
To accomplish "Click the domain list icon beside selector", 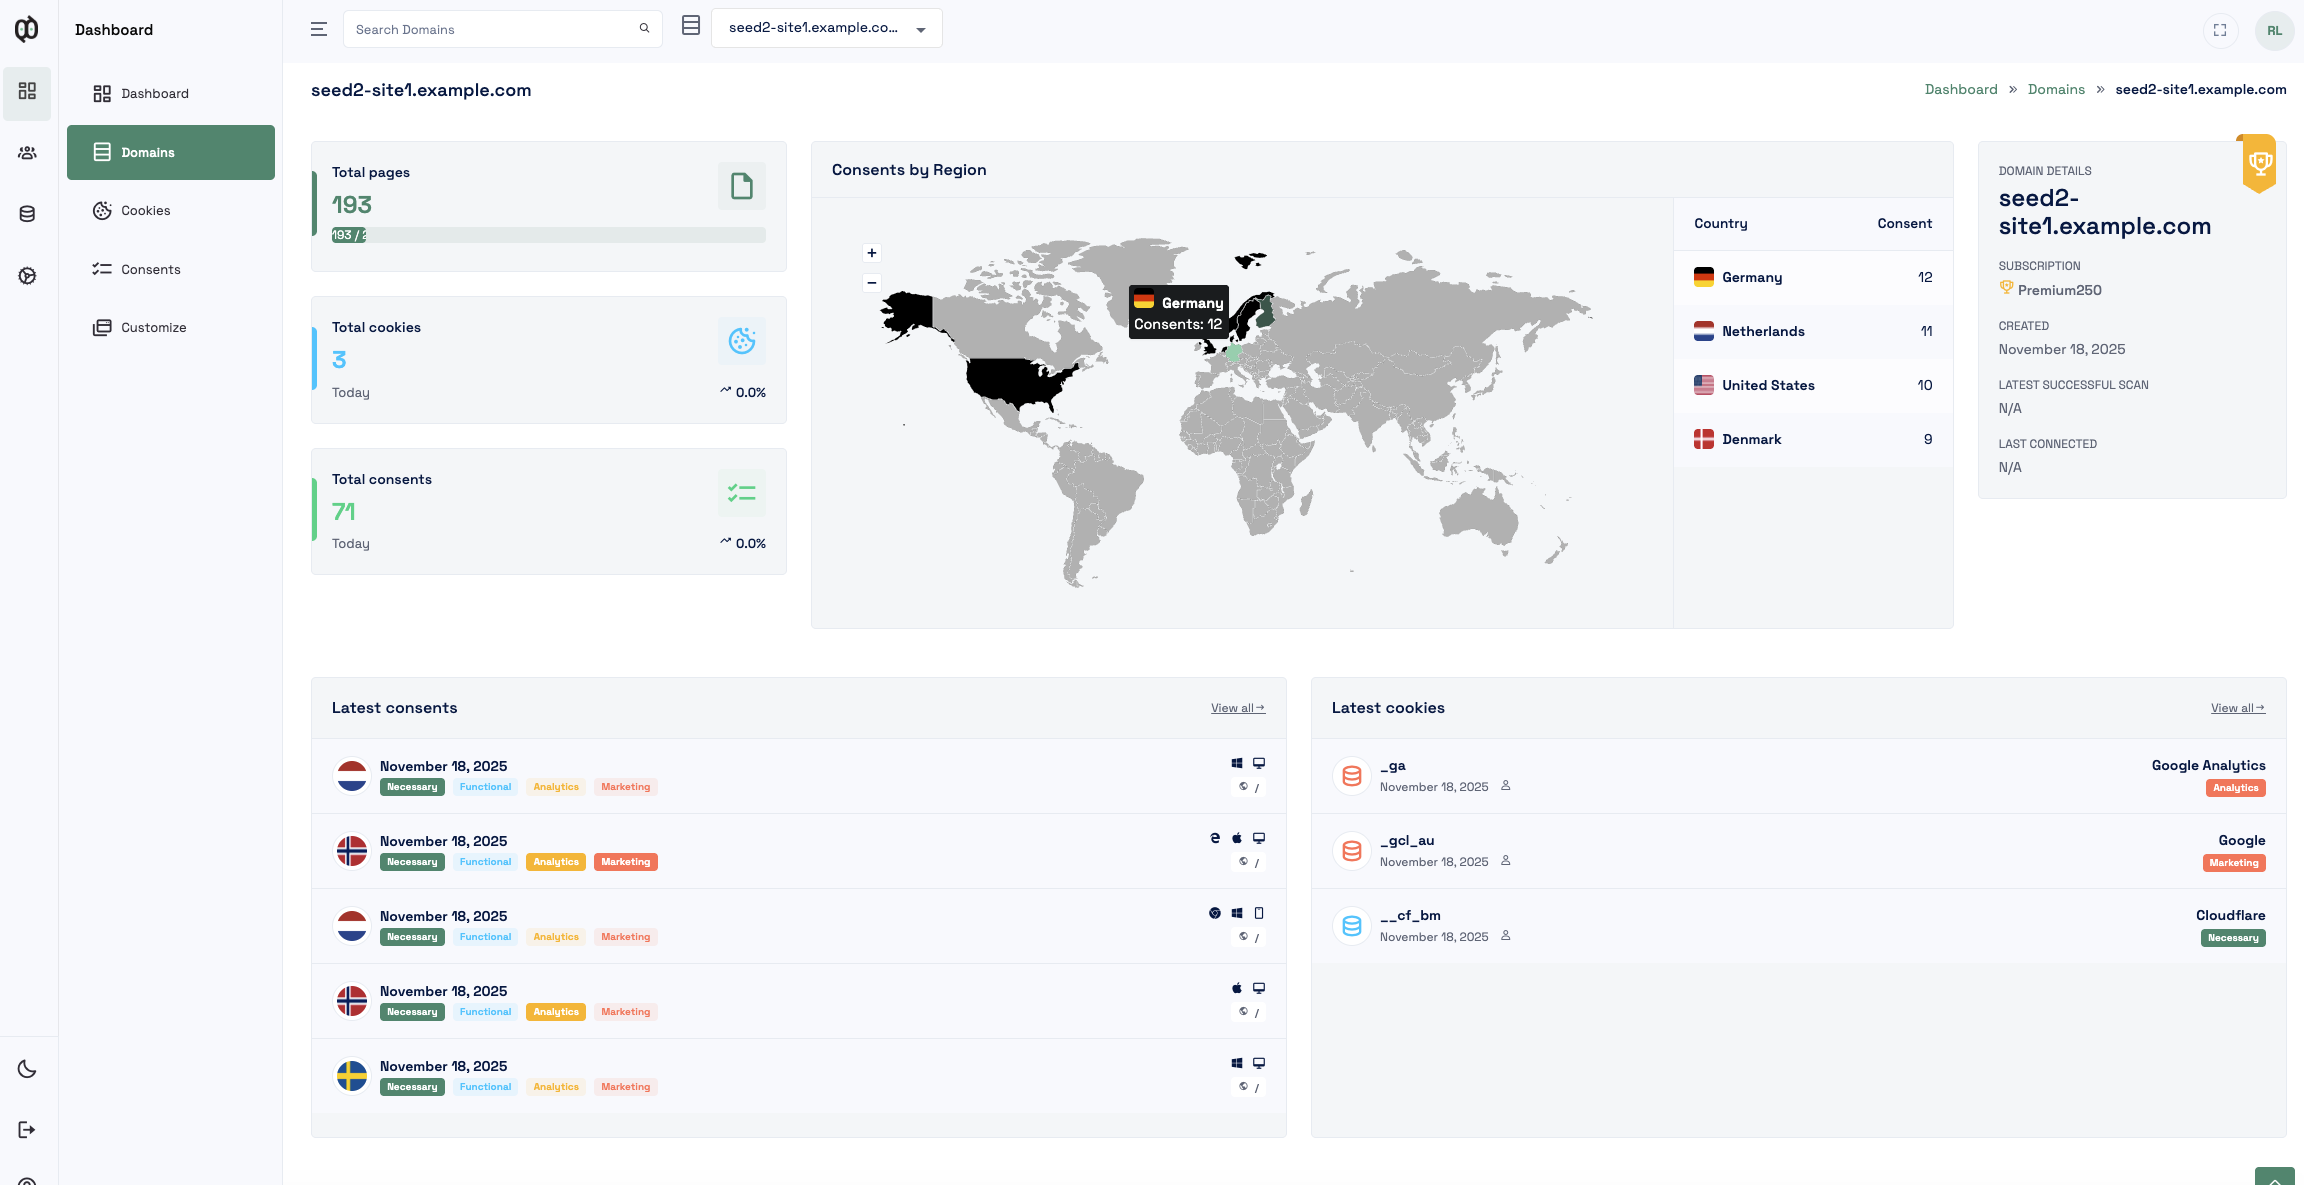I will (691, 25).
